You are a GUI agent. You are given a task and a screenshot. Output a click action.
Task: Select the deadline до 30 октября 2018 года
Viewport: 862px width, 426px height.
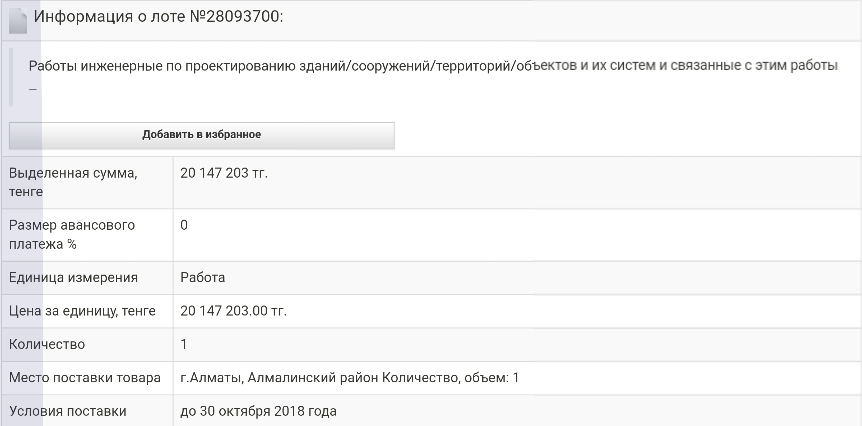[258, 411]
